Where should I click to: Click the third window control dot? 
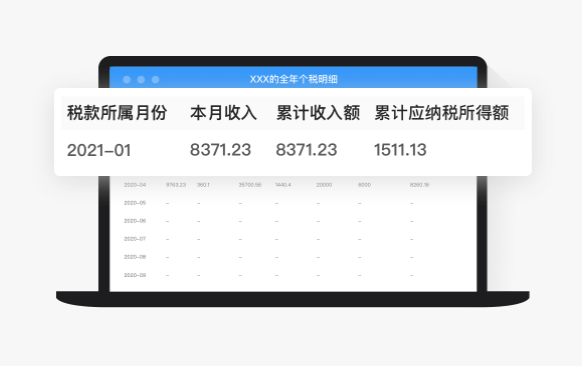tap(156, 79)
